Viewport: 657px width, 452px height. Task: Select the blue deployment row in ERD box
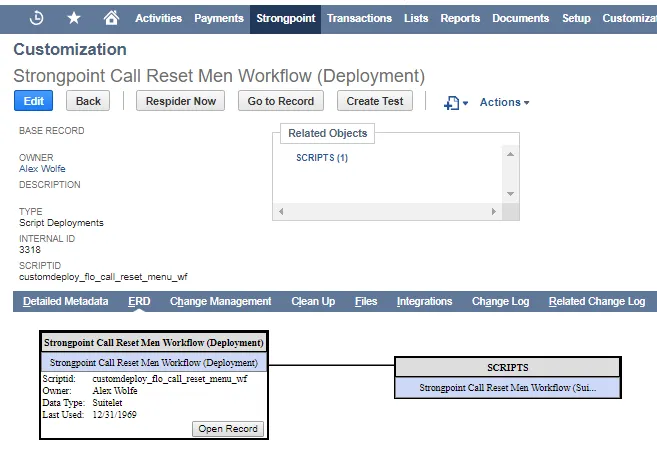pyautogui.click(x=154, y=363)
